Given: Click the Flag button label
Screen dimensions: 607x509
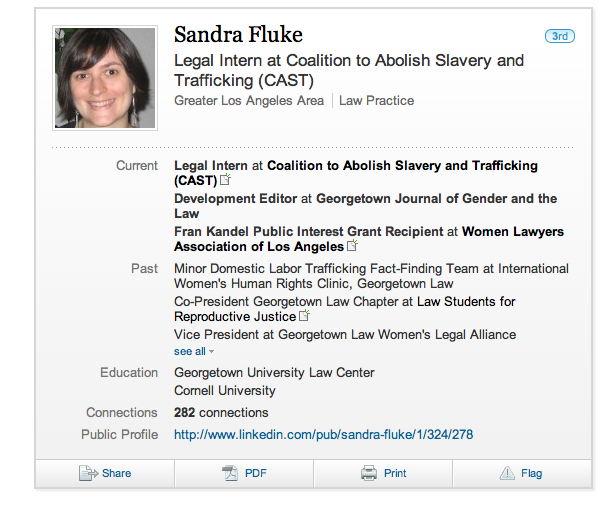Looking at the screenshot, I should pos(531,473).
